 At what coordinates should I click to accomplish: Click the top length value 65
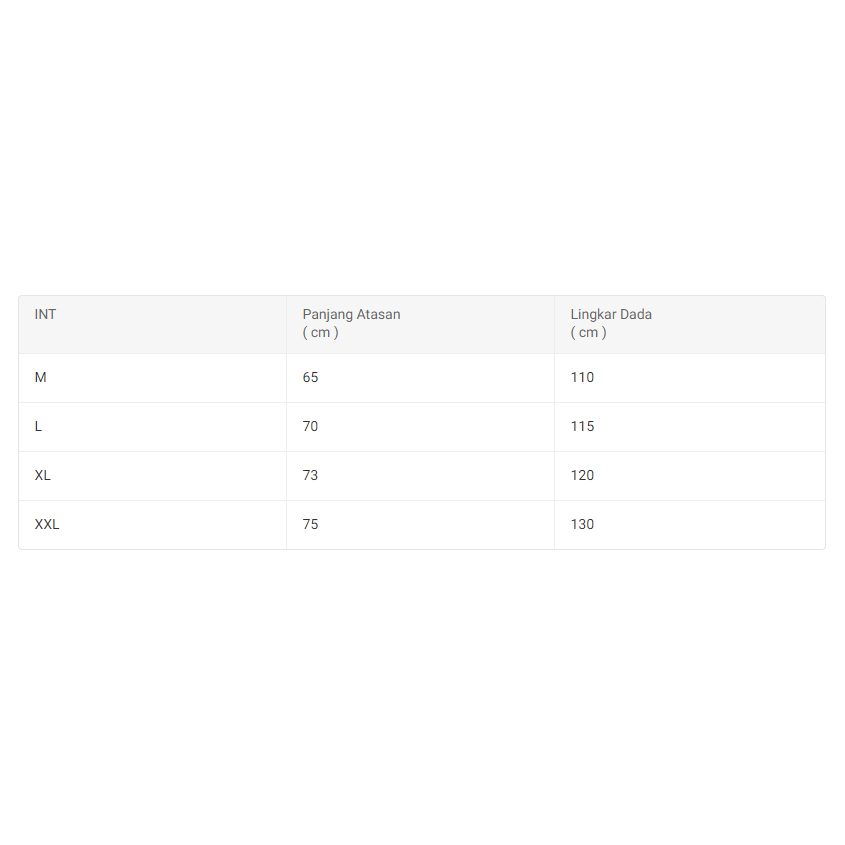(310, 377)
